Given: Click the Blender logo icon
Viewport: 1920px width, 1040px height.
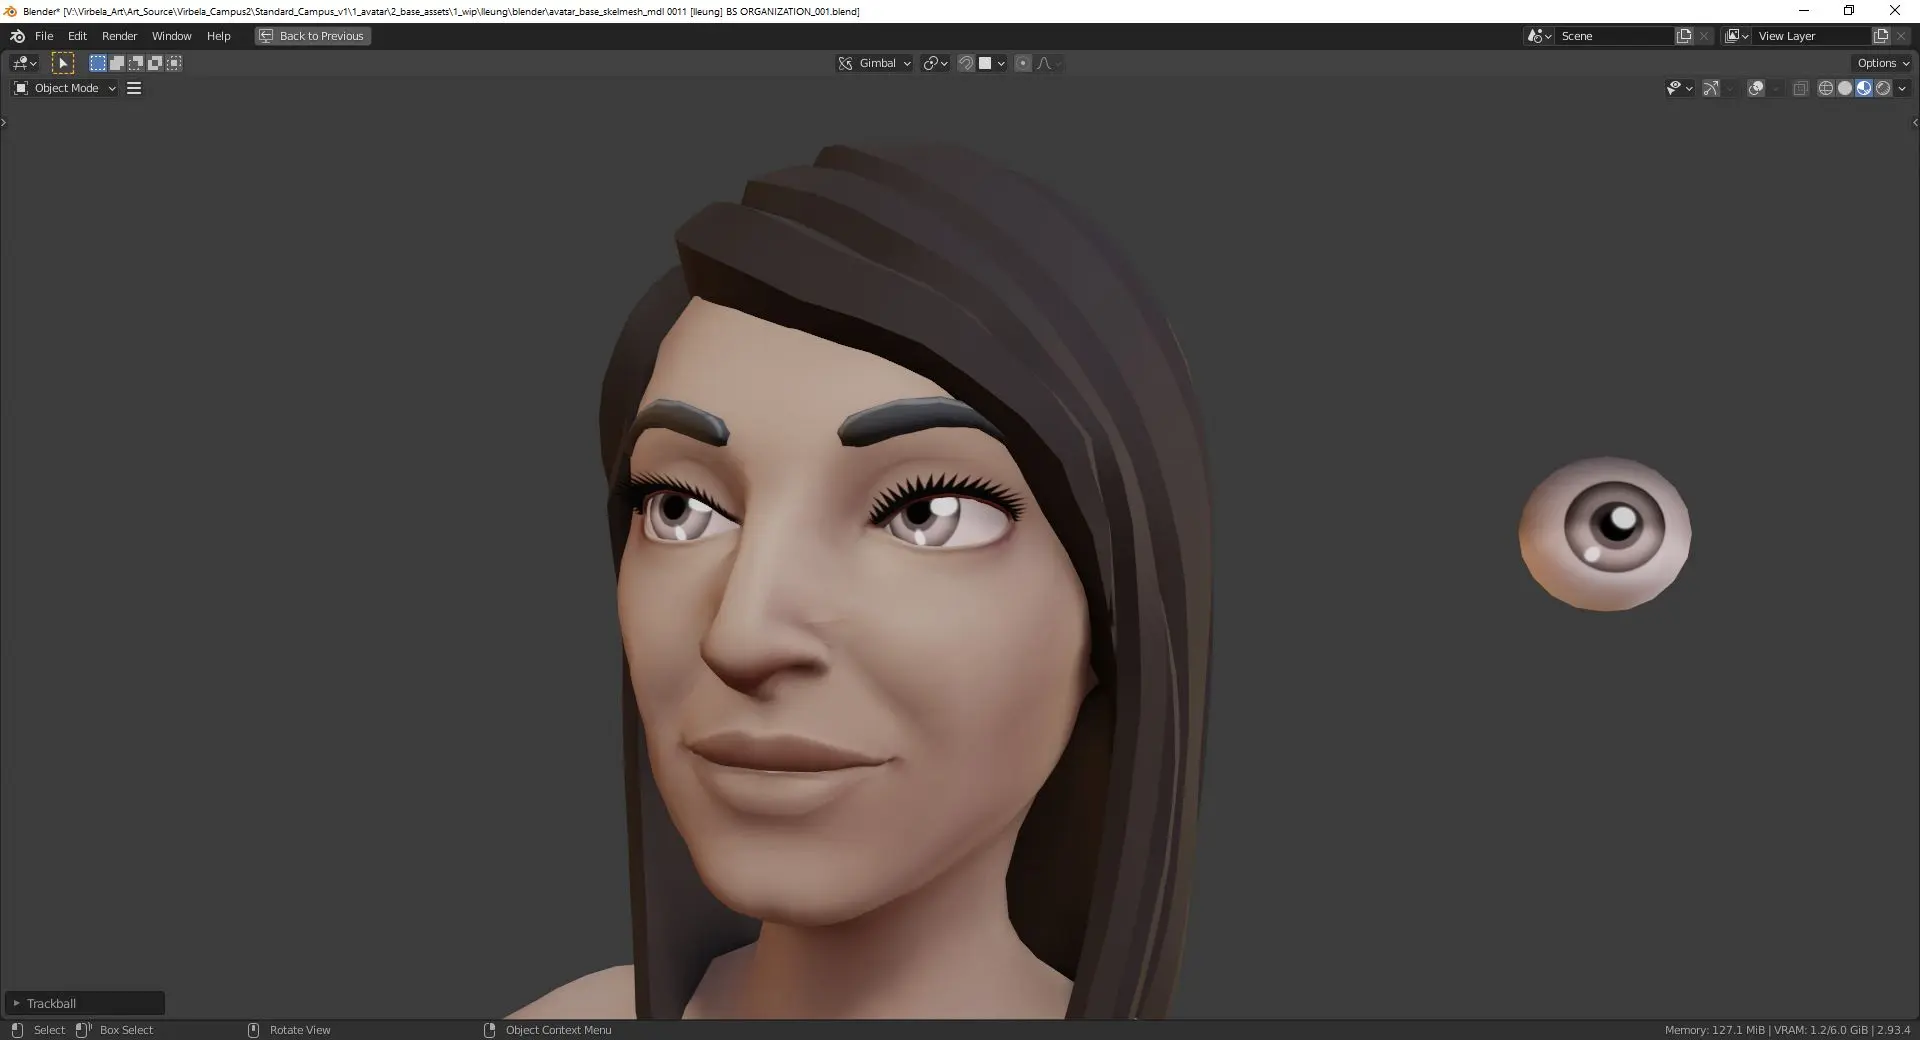Looking at the screenshot, I should [17, 36].
